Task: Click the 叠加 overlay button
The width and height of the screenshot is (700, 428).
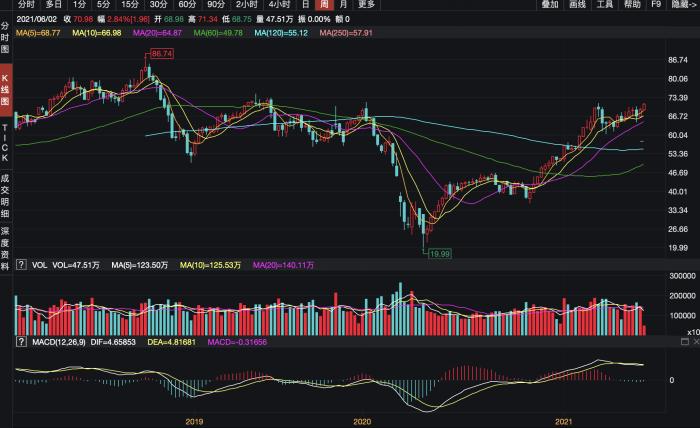Action: coord(549,5)
